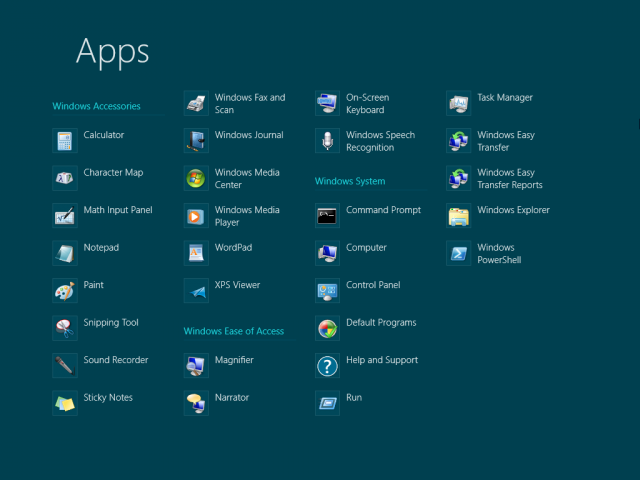Viewport: 640px width, 480px height.
Task: Launch Paint from its palette icon
Action: click(x=65, y=291)
